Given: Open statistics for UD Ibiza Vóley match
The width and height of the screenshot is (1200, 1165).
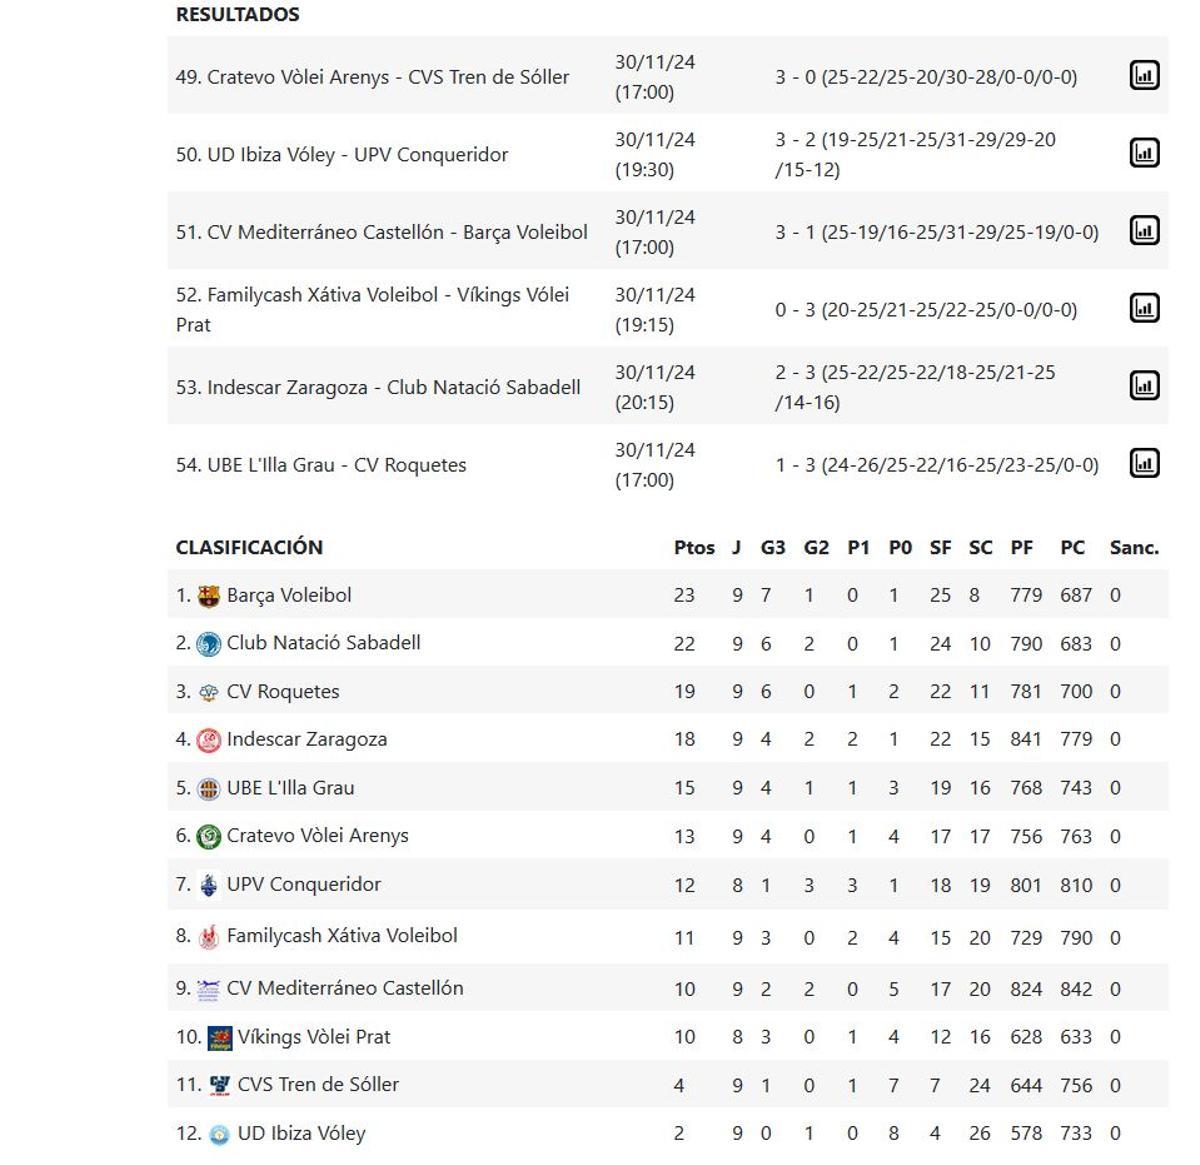Looking at the screenshot, I should pos(1144,153).
